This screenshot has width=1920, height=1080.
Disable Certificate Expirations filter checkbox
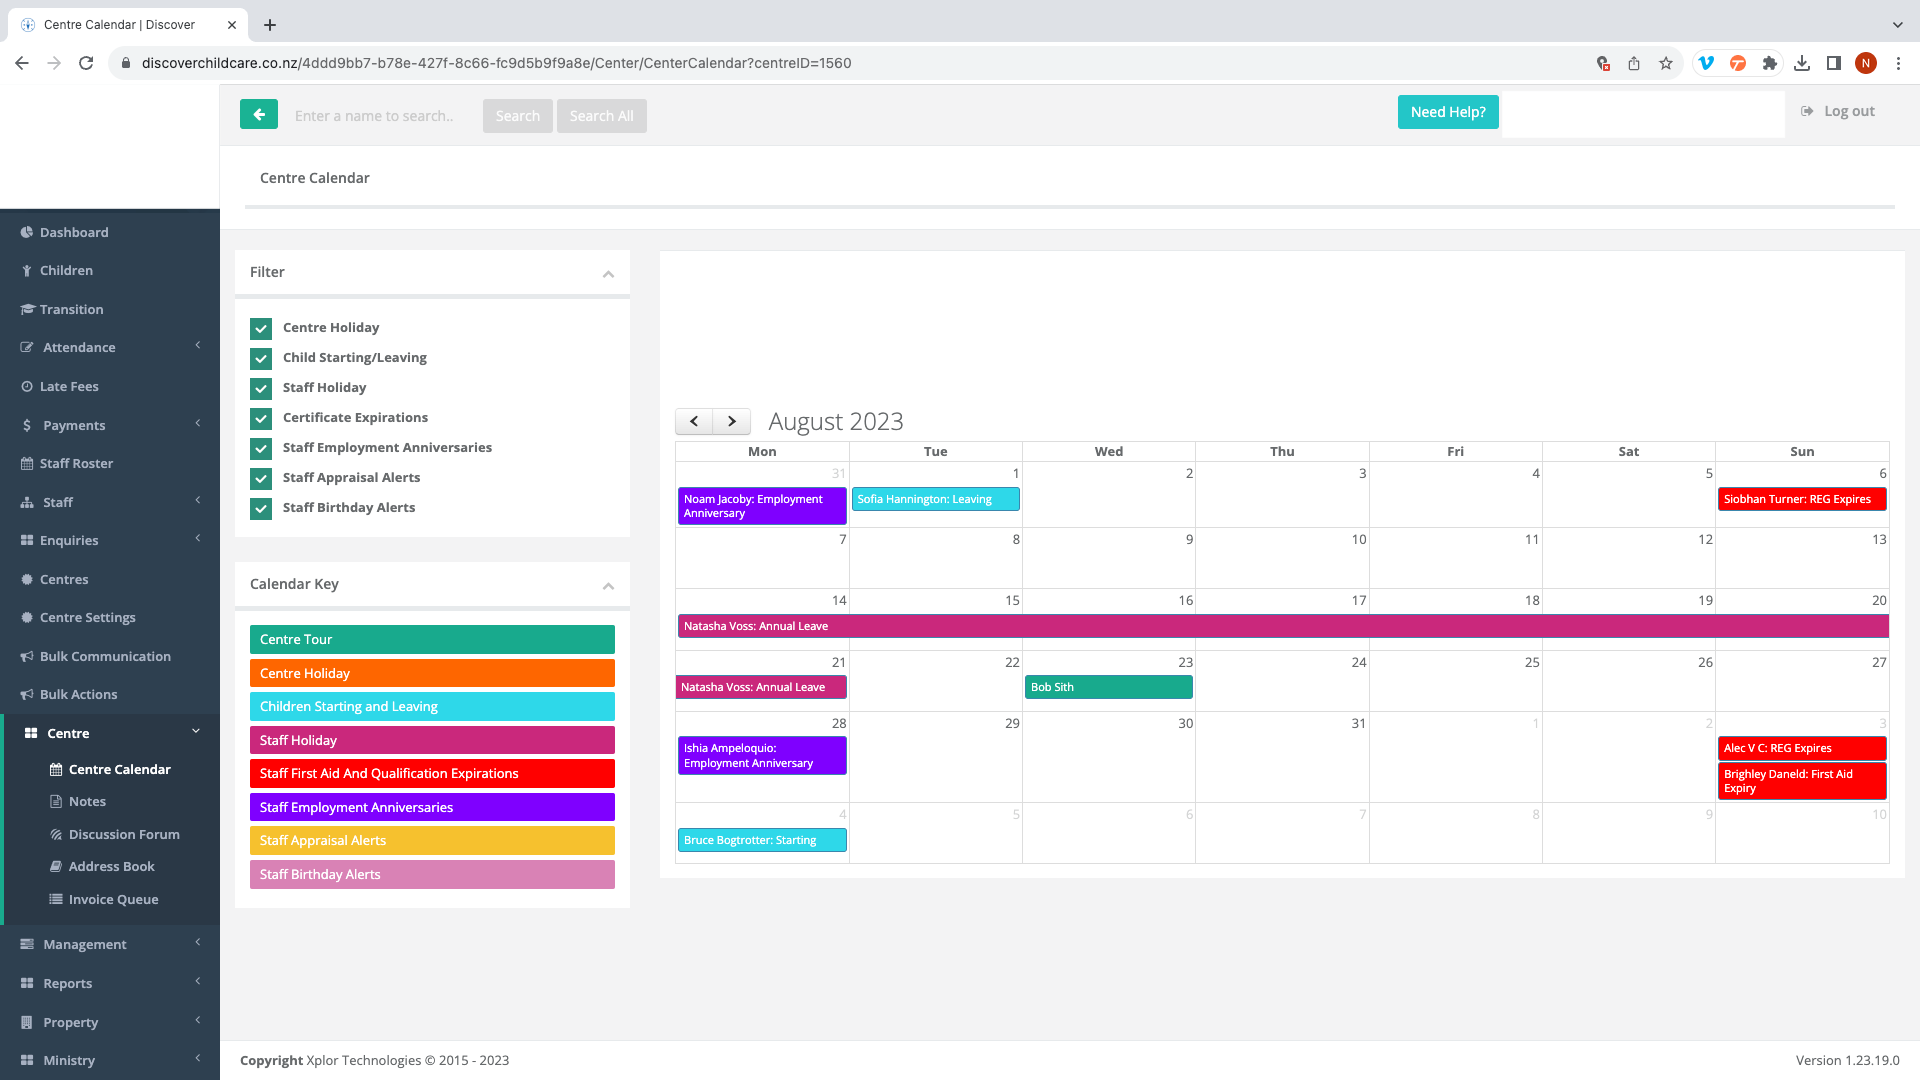261,419
